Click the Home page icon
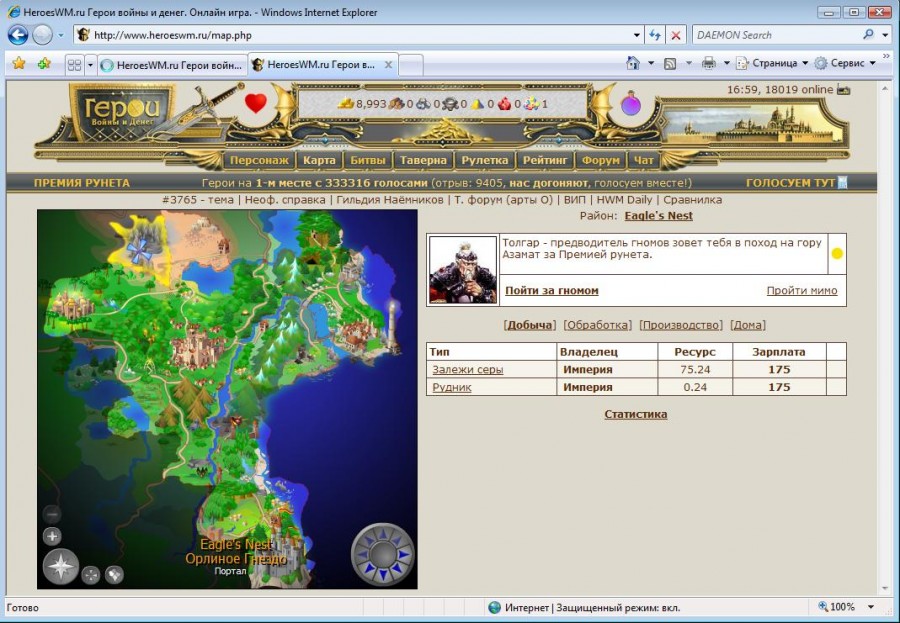The height and width of the screenshot is (623, 900). pos(633,63)
